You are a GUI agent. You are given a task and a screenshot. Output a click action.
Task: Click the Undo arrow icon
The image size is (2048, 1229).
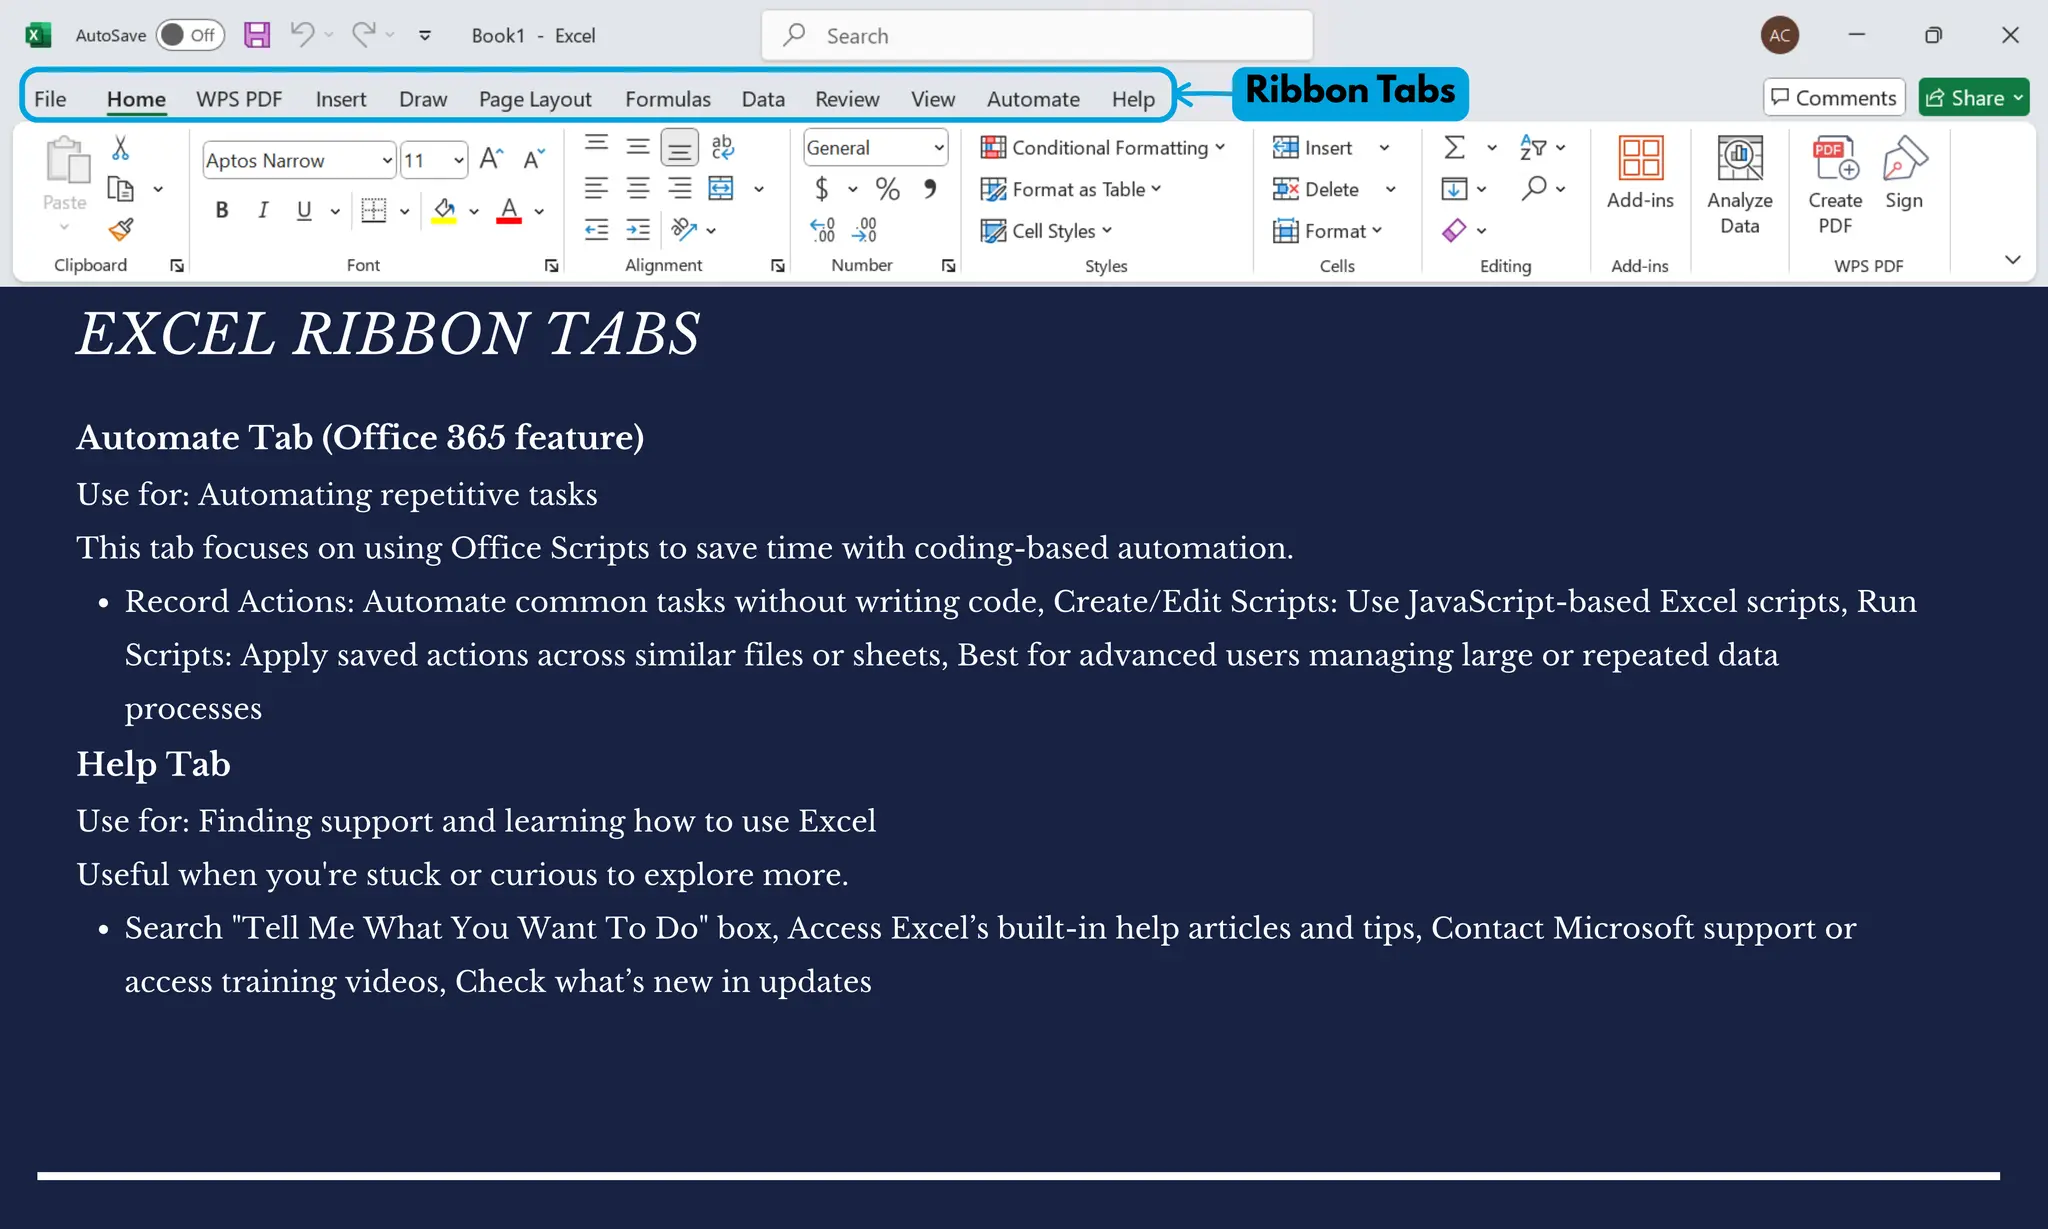click(302, 34)
